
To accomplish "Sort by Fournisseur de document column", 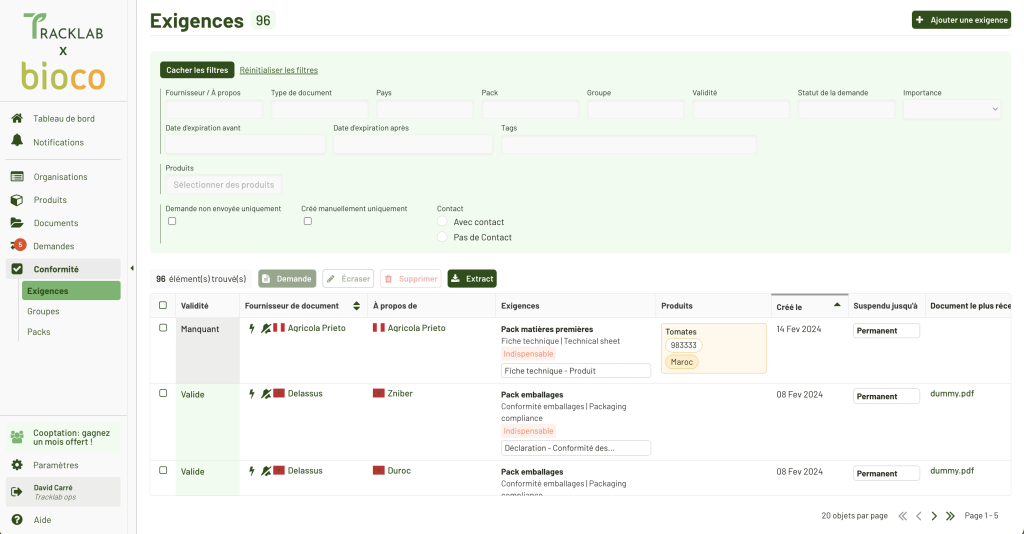I will point(357,306).
